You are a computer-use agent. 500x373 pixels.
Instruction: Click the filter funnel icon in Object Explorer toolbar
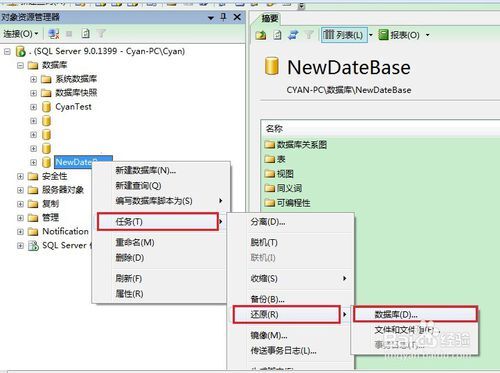pyautogui.click(x=101, y=33)
